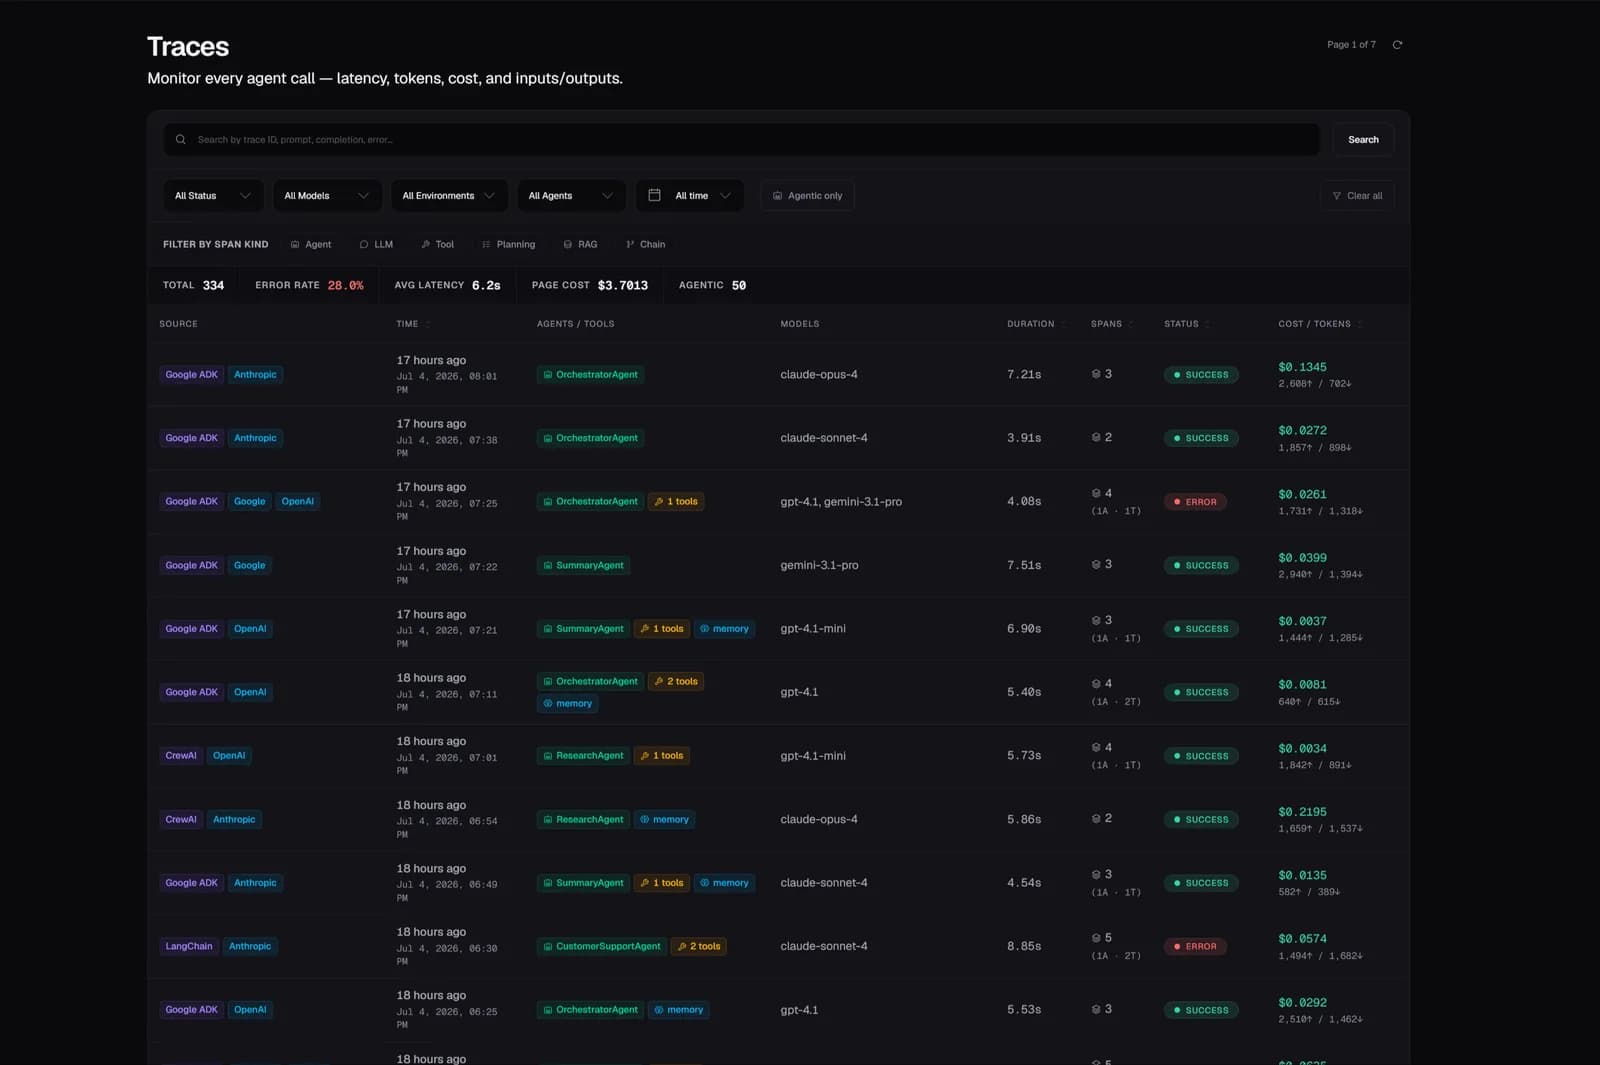Click the Page Cost $3.7013 statistic

(590, 285)
